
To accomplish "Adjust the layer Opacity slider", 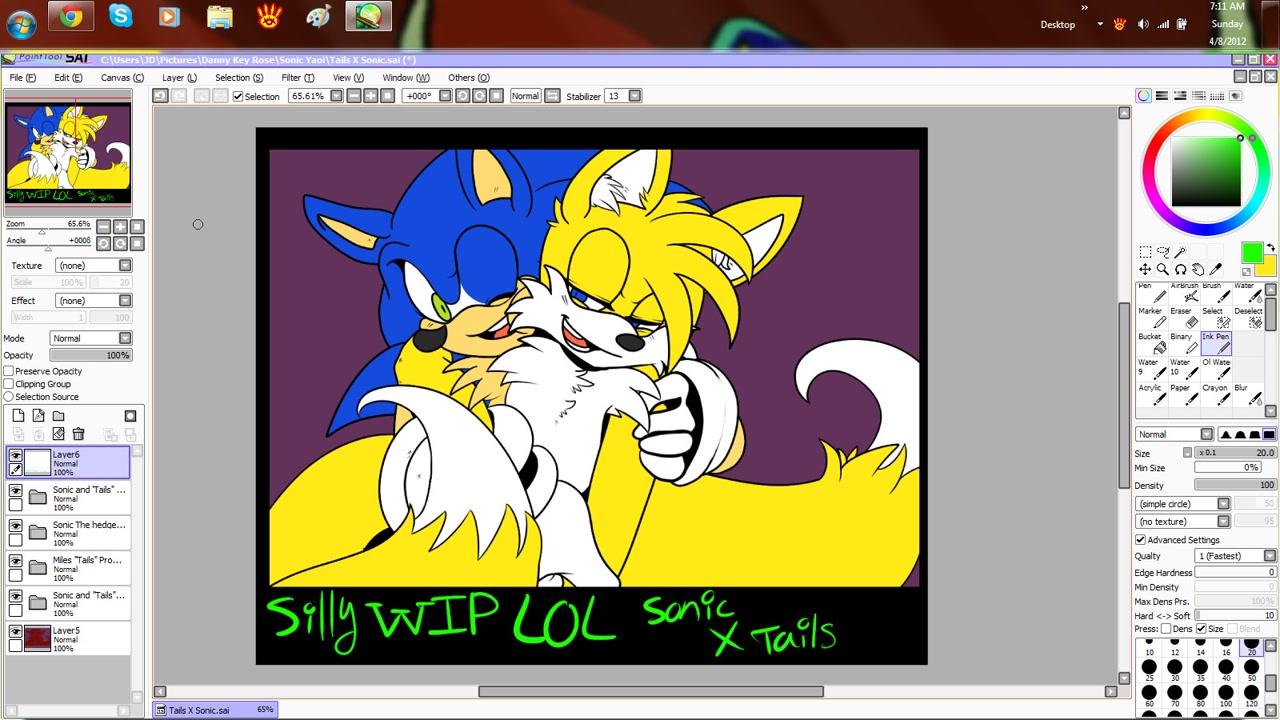I will (91, 355).
